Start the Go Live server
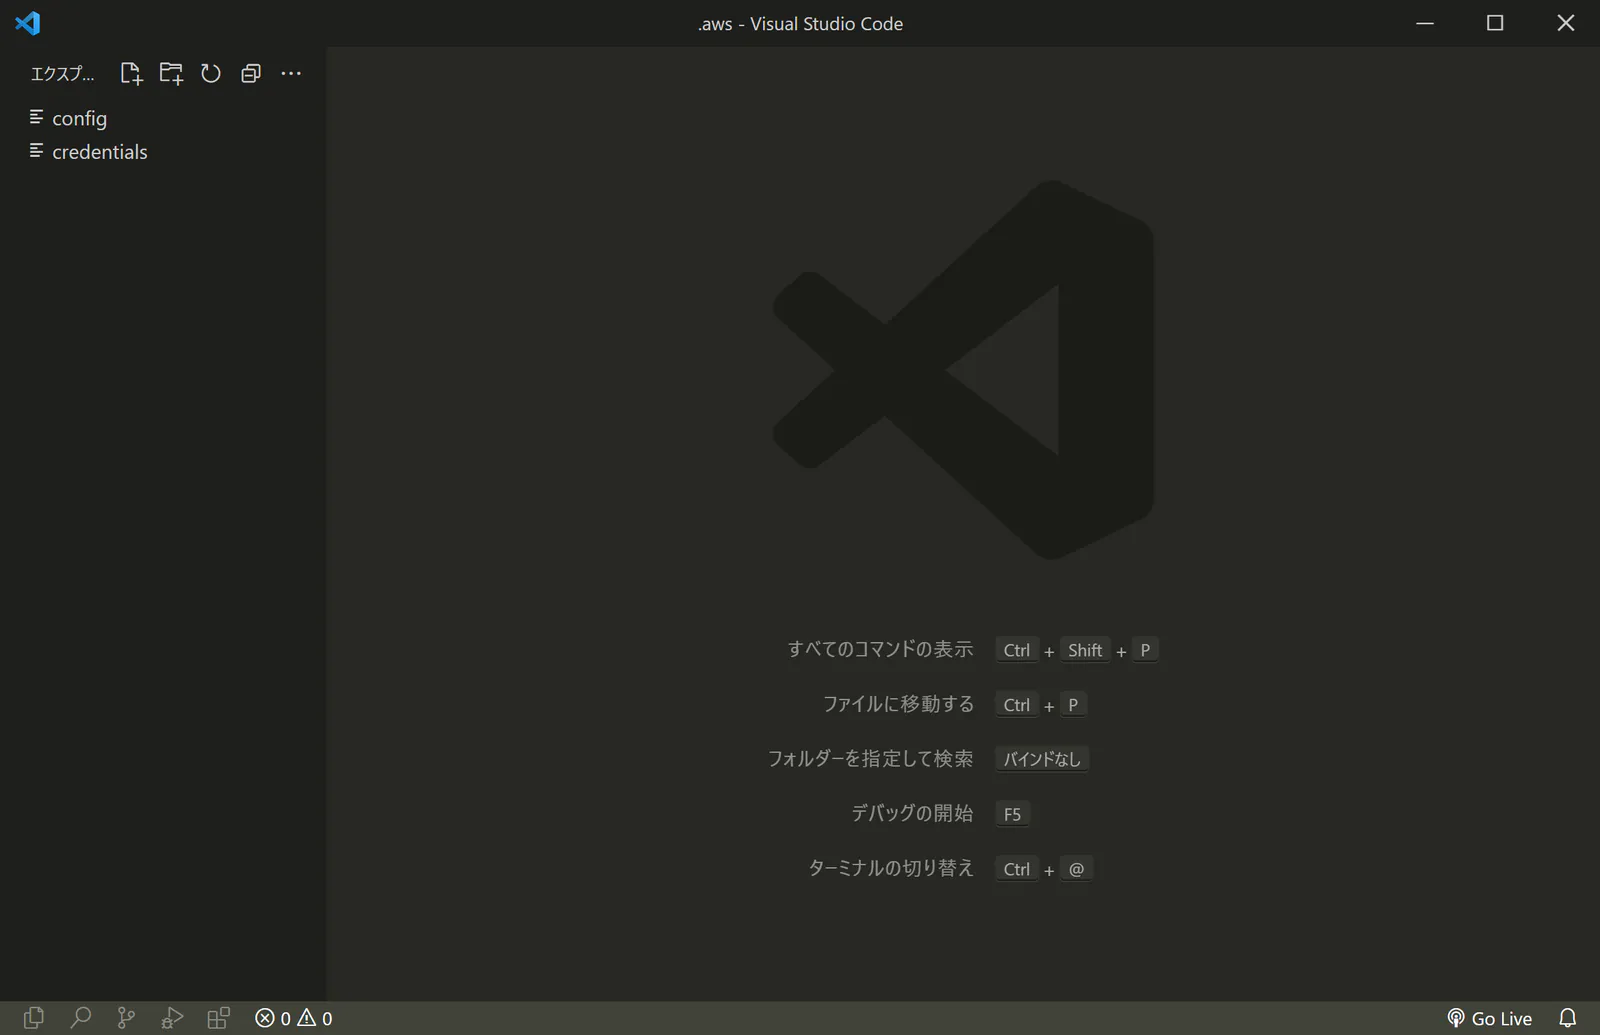This screenshot has width=1600, height=1035. [x=1489, y=1018]
